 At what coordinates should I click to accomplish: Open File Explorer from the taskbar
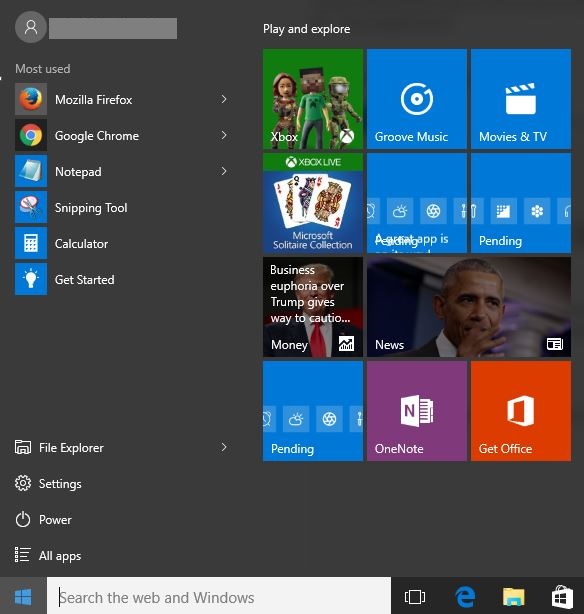click(x=513, y=597)
